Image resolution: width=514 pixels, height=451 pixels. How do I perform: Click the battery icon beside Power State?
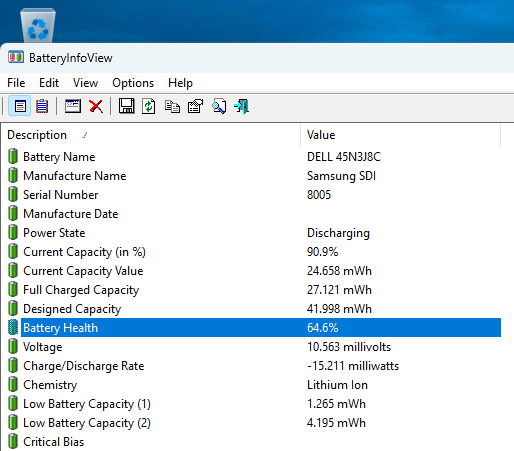13,232
